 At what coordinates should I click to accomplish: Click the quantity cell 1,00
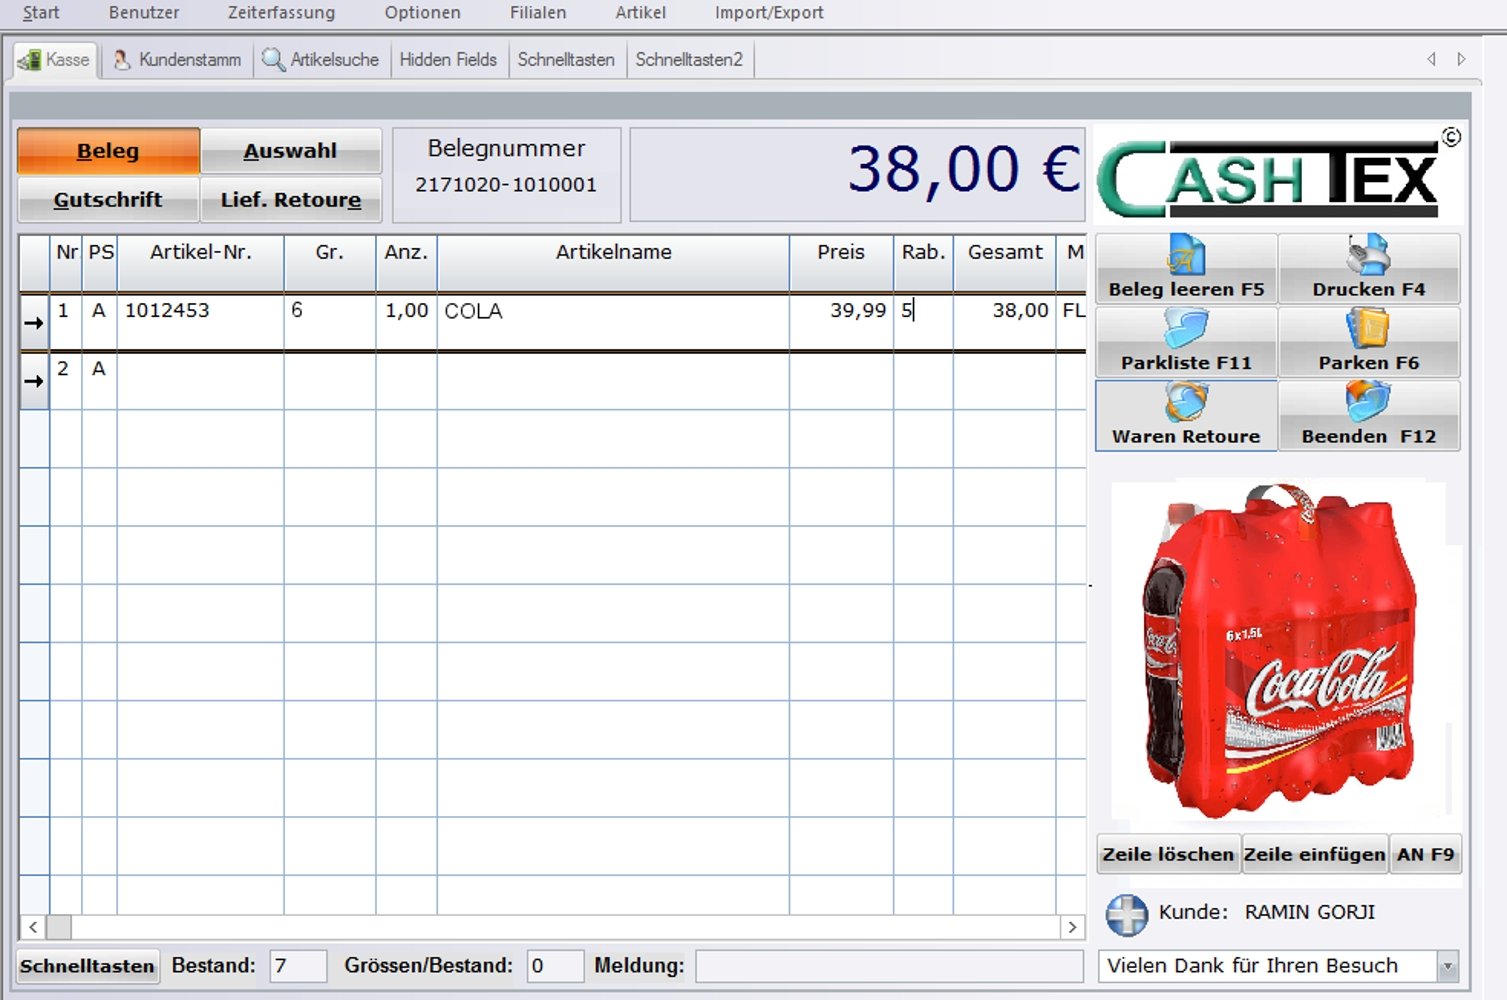coord(406,322)
